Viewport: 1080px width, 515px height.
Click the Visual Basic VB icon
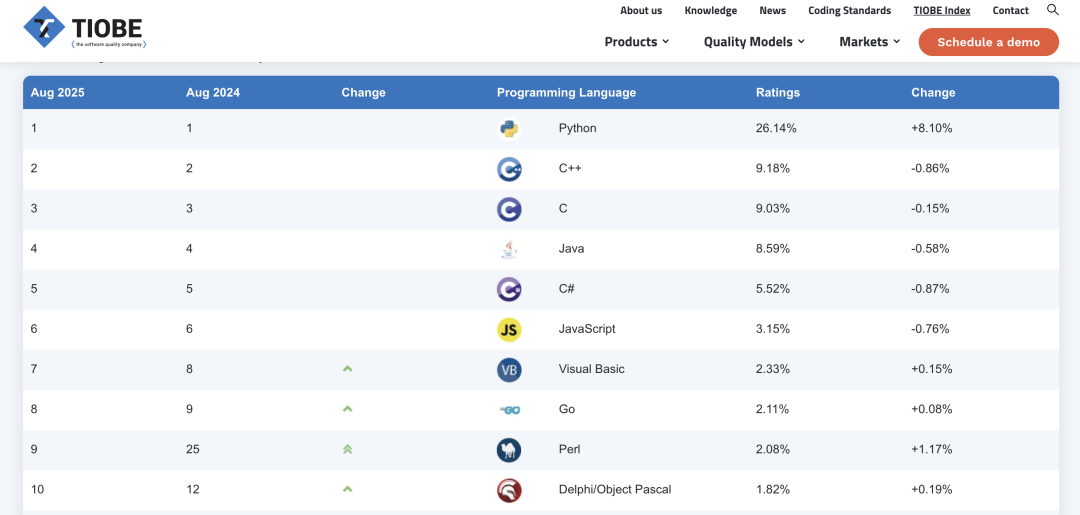click(x=509, y=369)
